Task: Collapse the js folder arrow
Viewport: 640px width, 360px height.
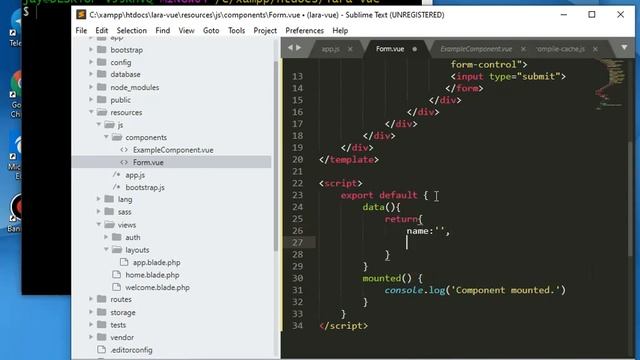Action: [99, 124]
